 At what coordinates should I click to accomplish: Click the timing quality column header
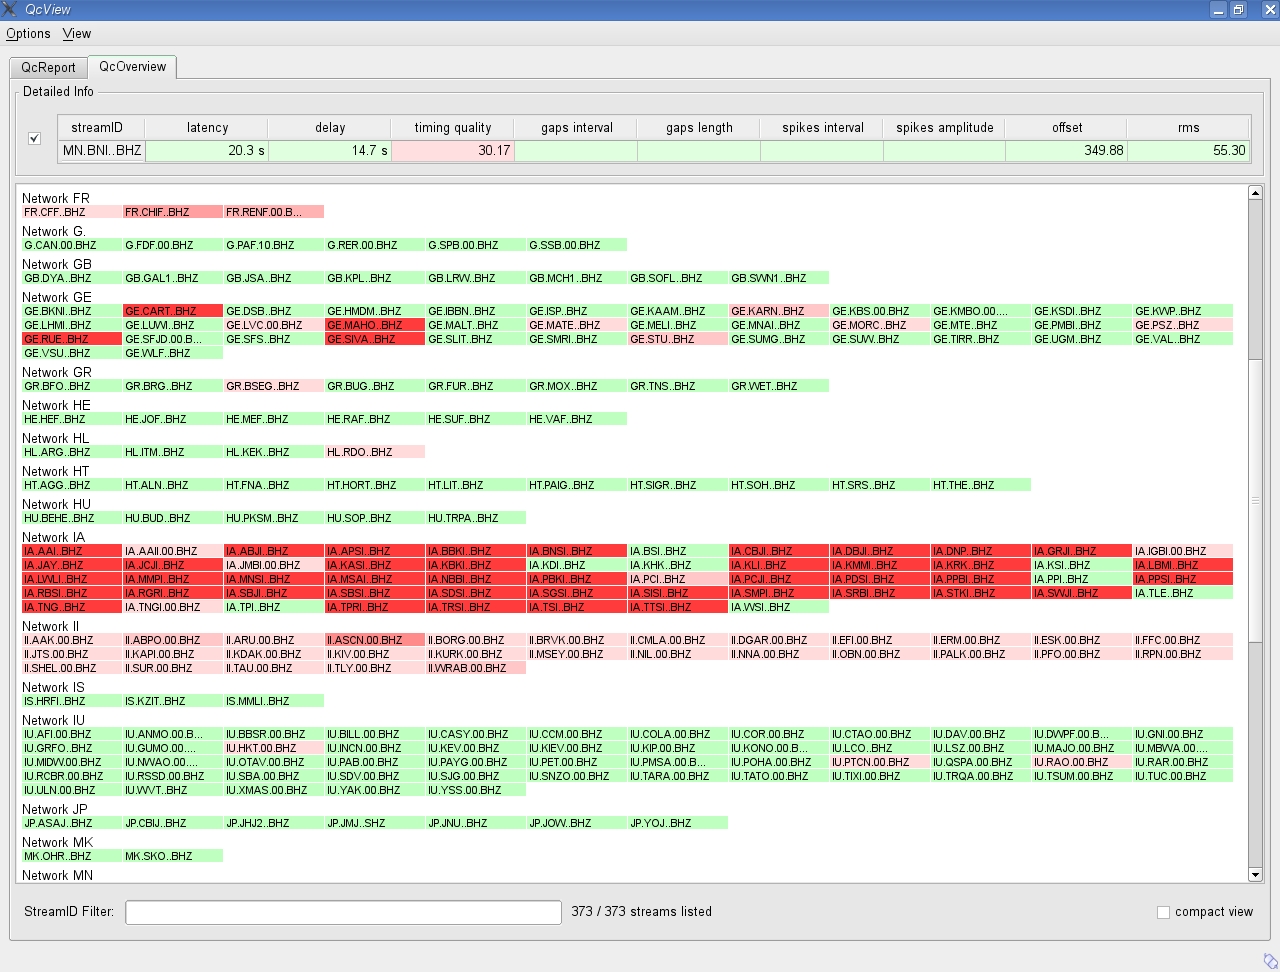[x=453, y=127]
